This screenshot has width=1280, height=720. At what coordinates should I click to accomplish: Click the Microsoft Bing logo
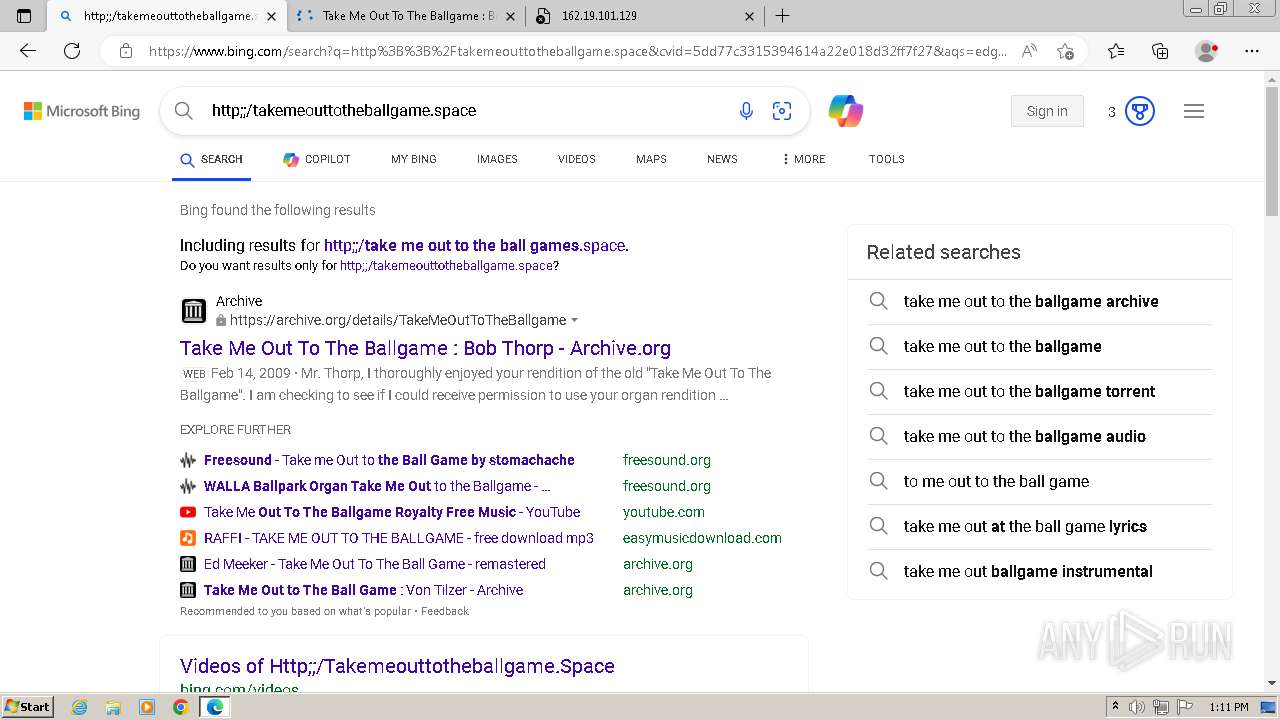82,111
